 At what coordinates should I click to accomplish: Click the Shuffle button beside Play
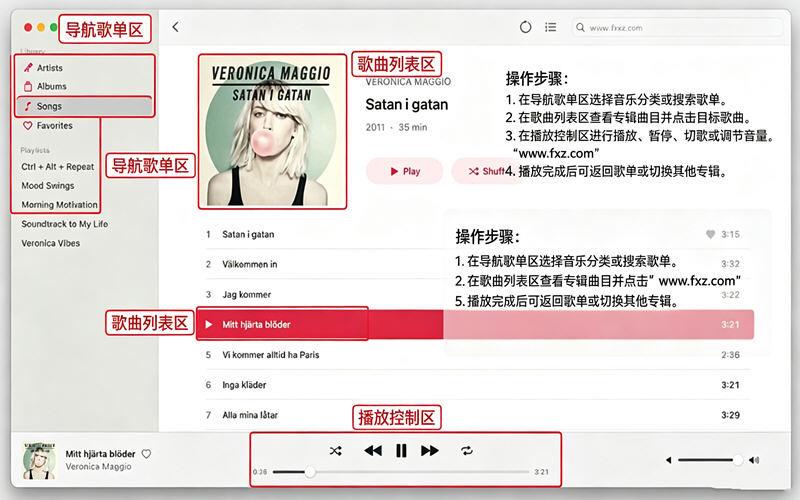click(485, 171)
